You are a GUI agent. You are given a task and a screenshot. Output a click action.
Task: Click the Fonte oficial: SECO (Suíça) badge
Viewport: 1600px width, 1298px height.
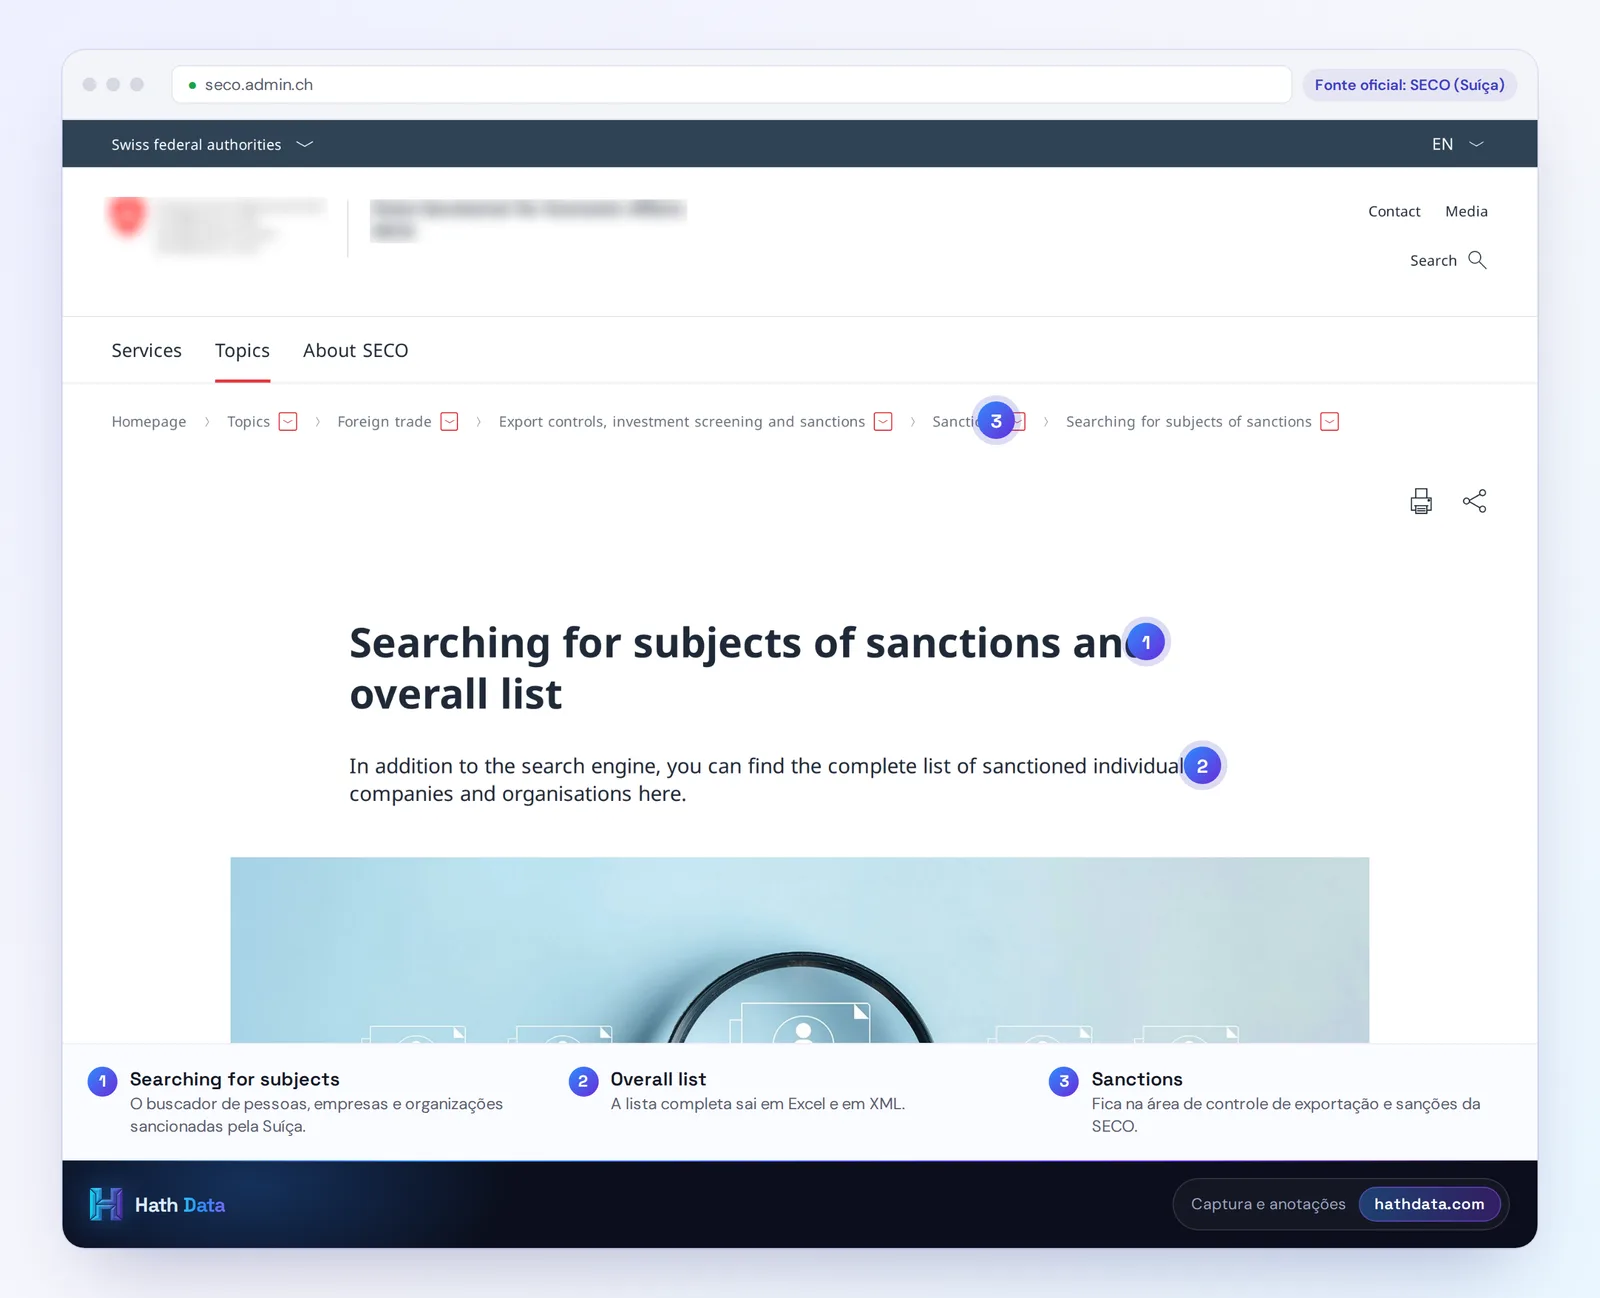[1409, 85]
